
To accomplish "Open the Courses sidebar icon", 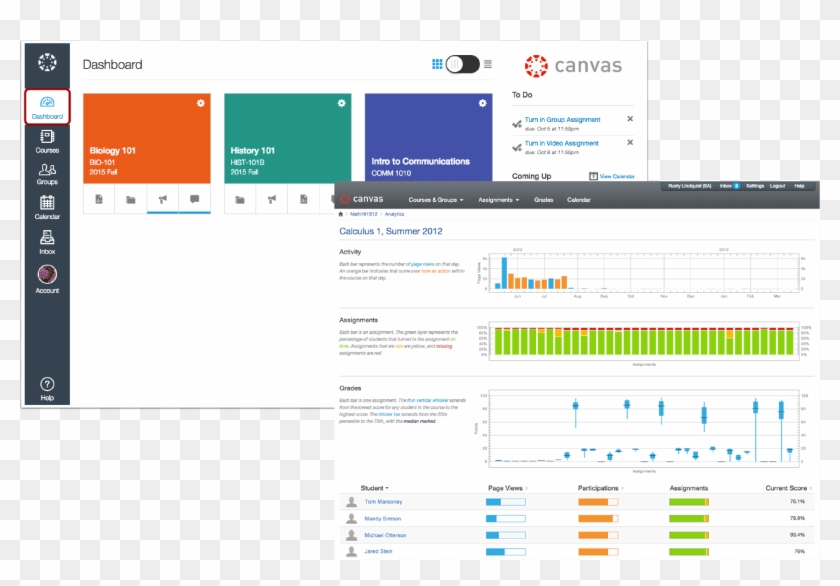I will (47, 141).
